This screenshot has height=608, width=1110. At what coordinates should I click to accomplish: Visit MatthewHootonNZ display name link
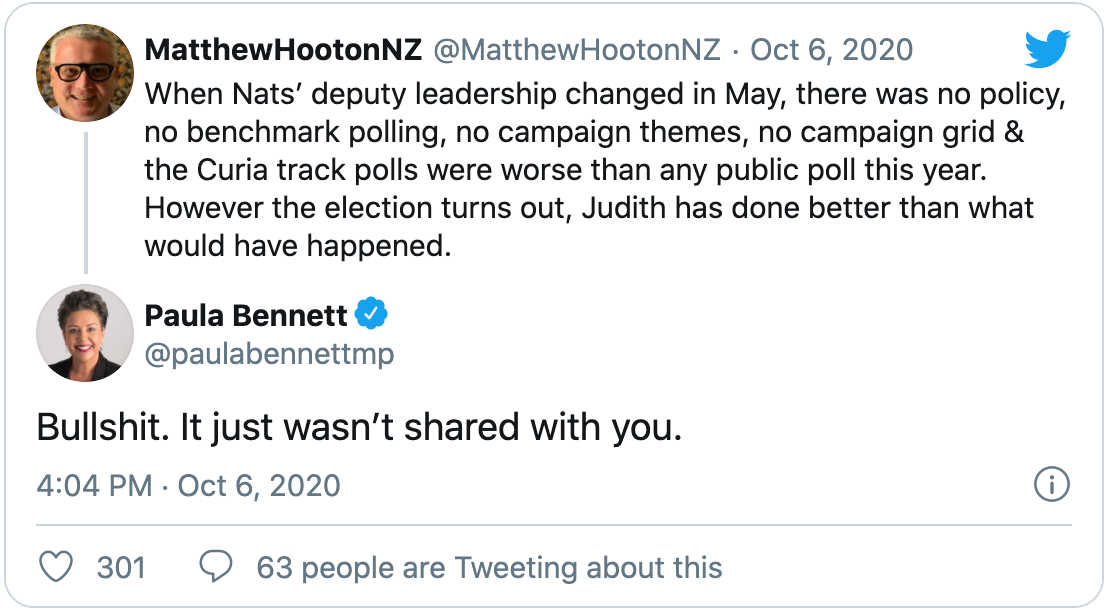click(x=283, y=50)
